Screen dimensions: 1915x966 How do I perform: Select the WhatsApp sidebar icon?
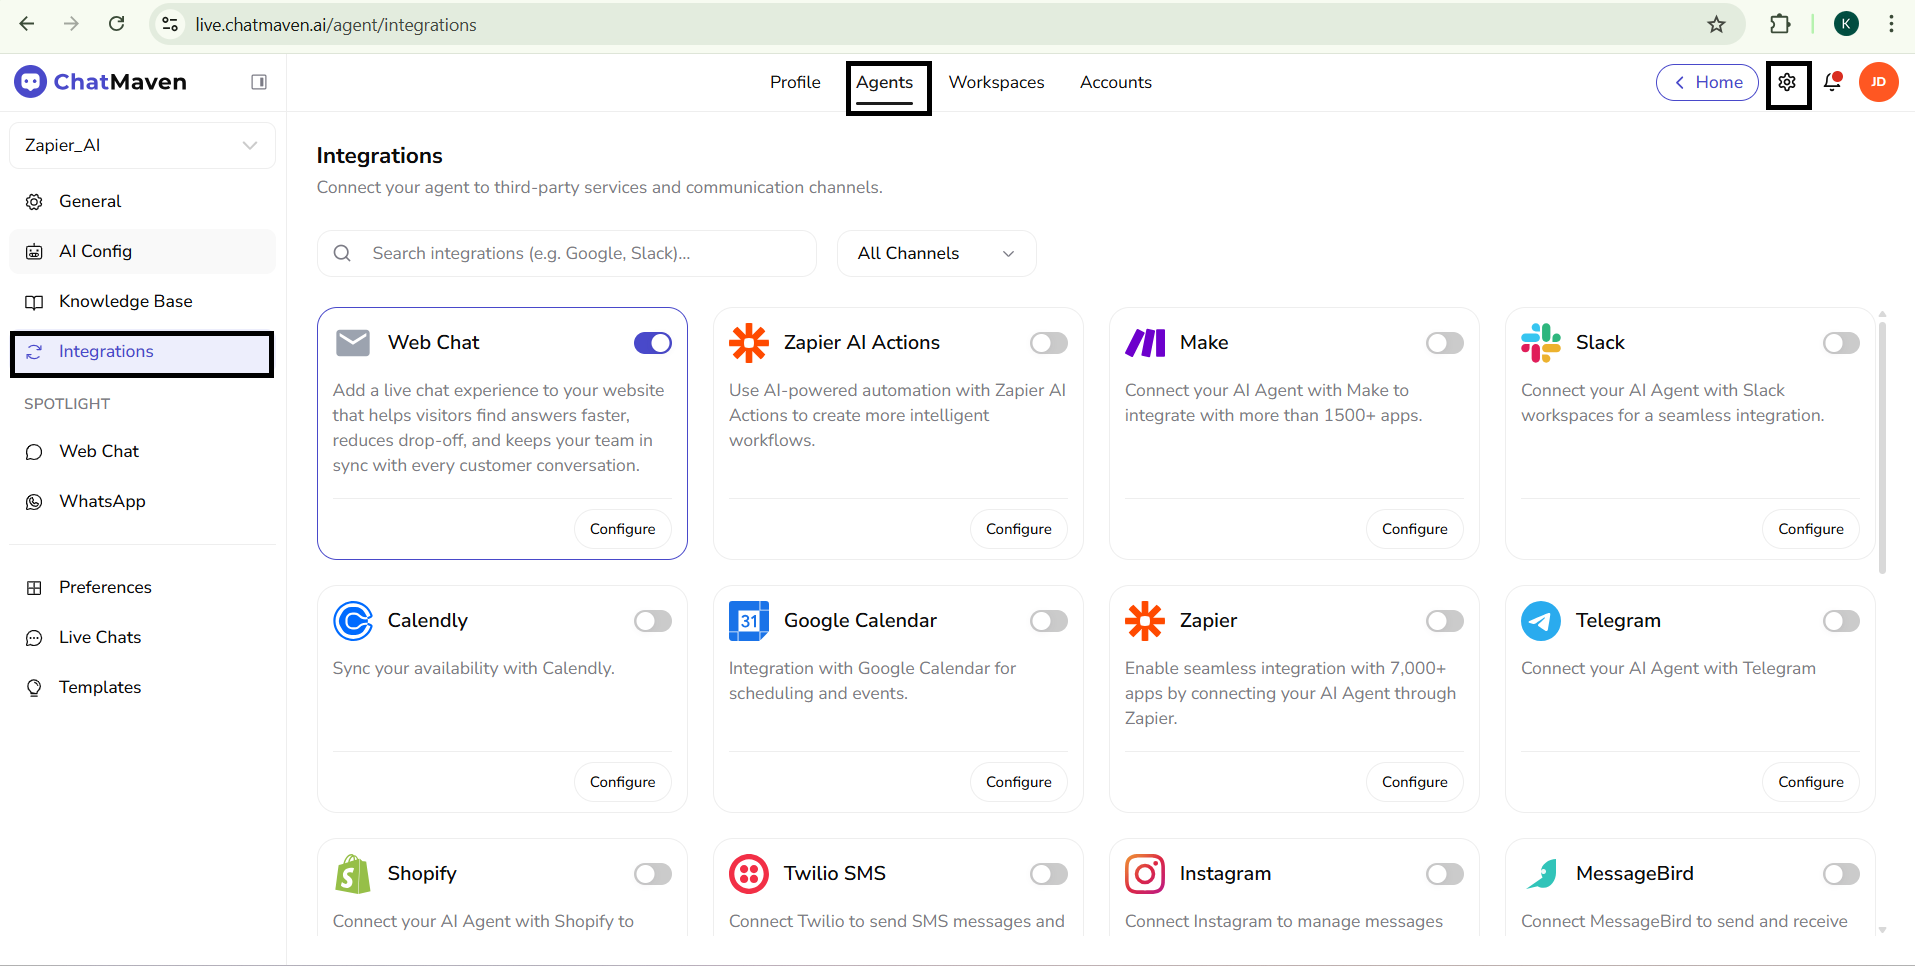point(35,501)
